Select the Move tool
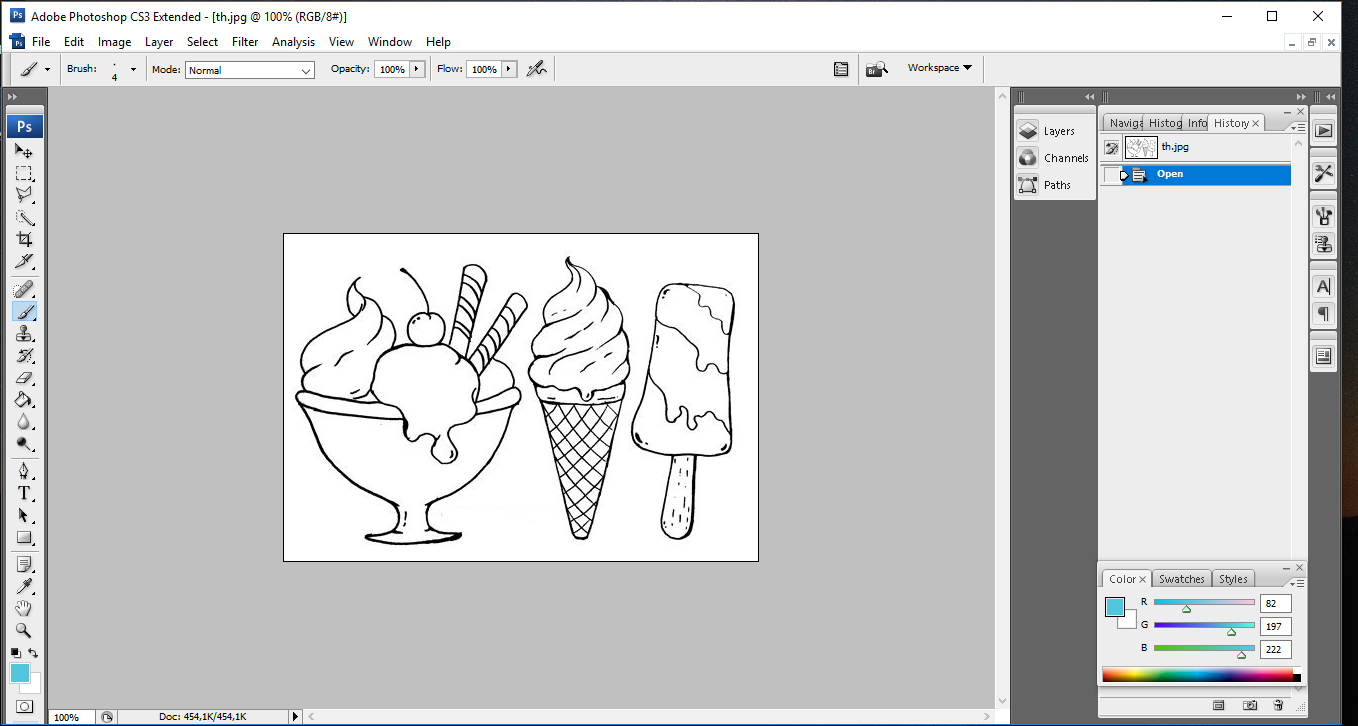The height and width of the screenshot is (726, 1358). pyautogui.click(x=24, y=151)
